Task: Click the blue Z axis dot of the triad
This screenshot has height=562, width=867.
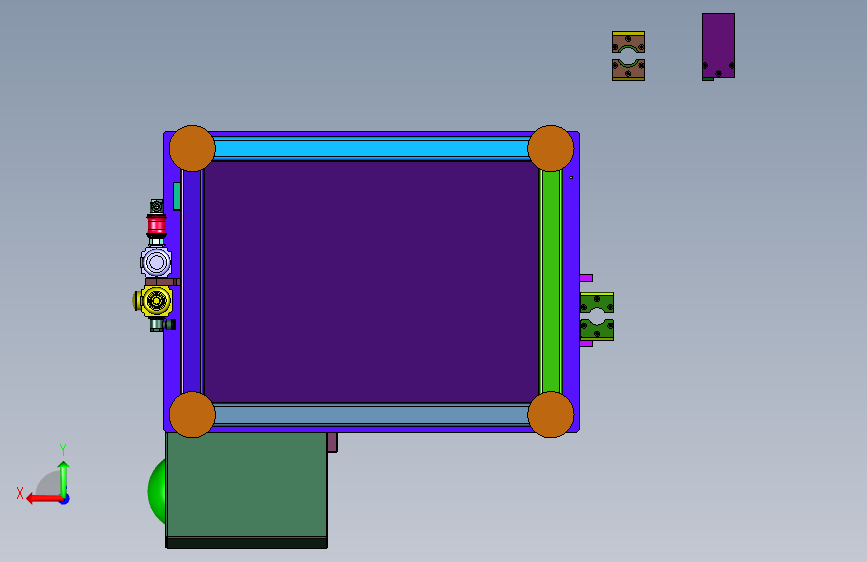Action: coord(65,499)
